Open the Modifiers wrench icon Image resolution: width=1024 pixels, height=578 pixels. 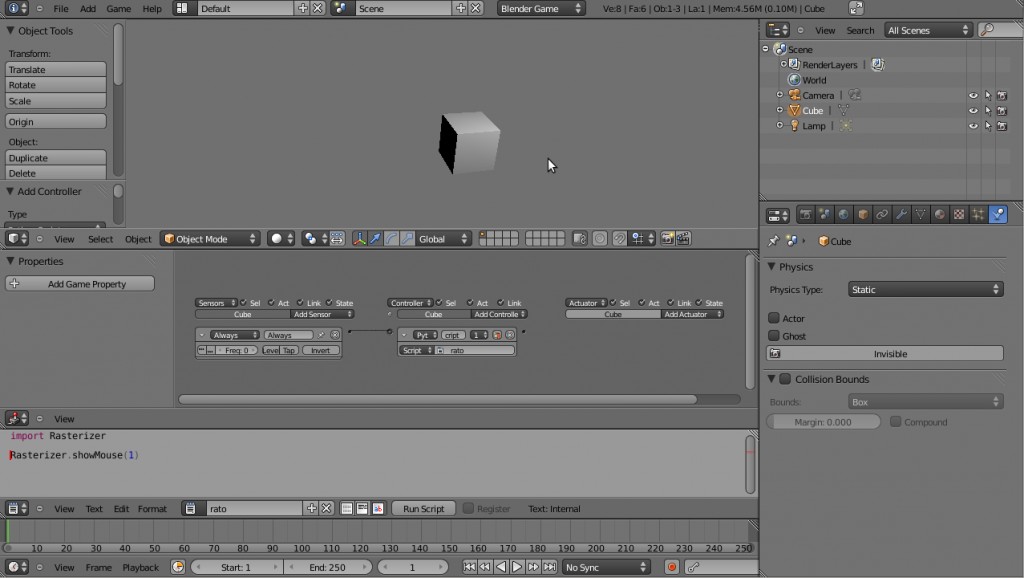coord(902,213)
